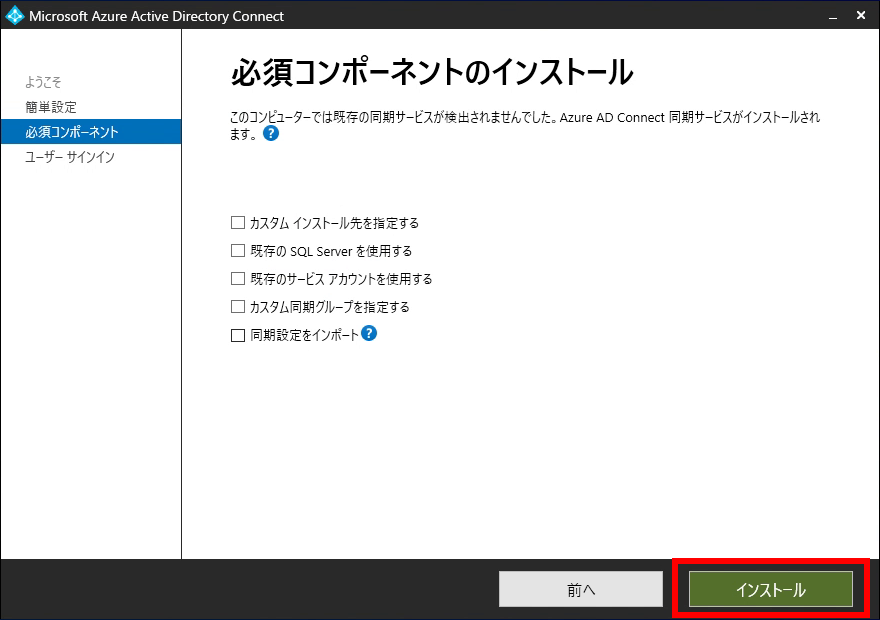Click the 必須コンポーネントのインストール heading
The width and height of the screenshot is (880, 620).
(432, 72)
